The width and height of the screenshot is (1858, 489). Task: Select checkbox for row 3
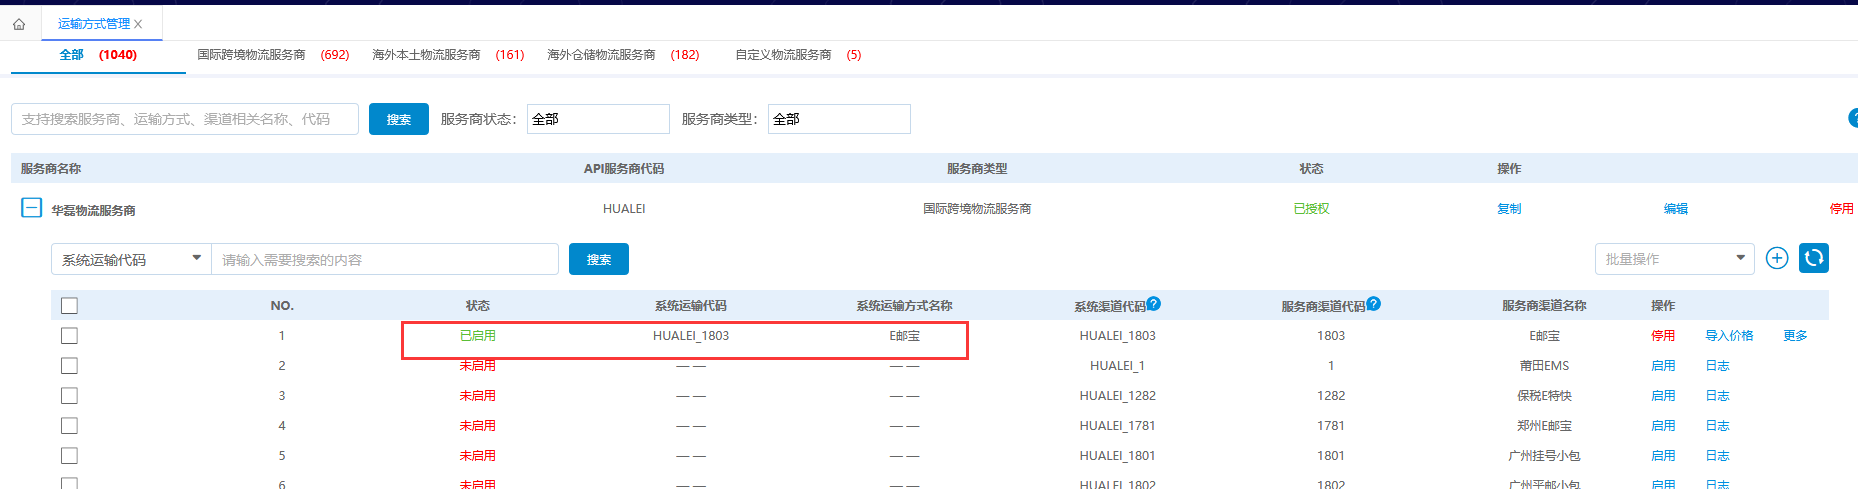pos(69,396)
